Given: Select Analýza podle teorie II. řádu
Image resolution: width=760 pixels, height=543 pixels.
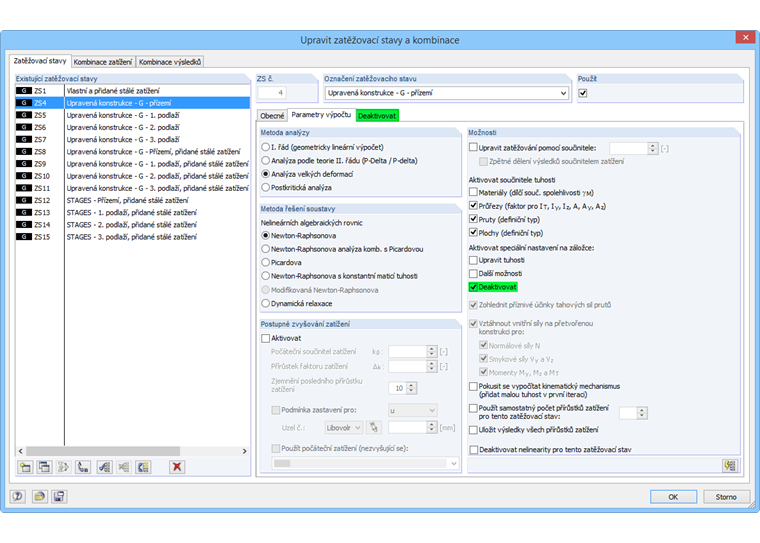Looking at the screenshot, I should pyautogui.click(x=266, y=160).
